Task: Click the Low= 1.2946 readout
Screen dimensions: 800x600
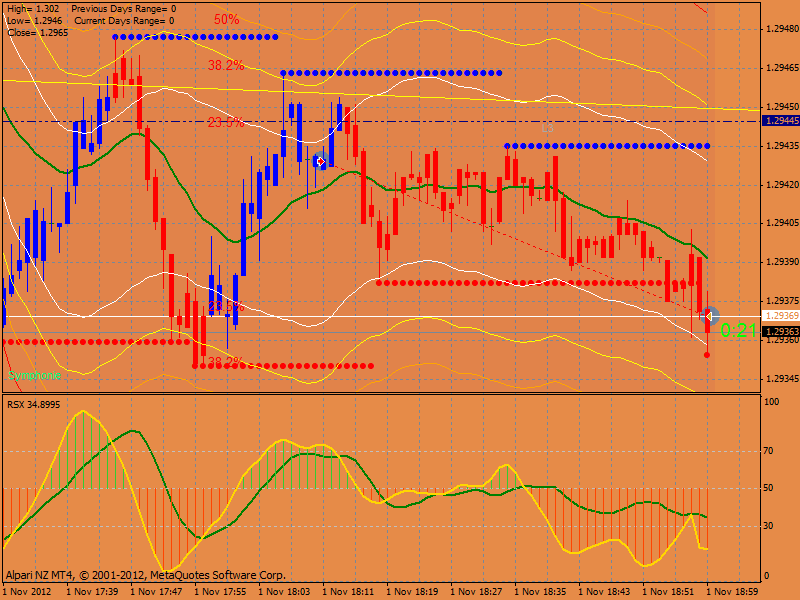Action: [35, 21]
